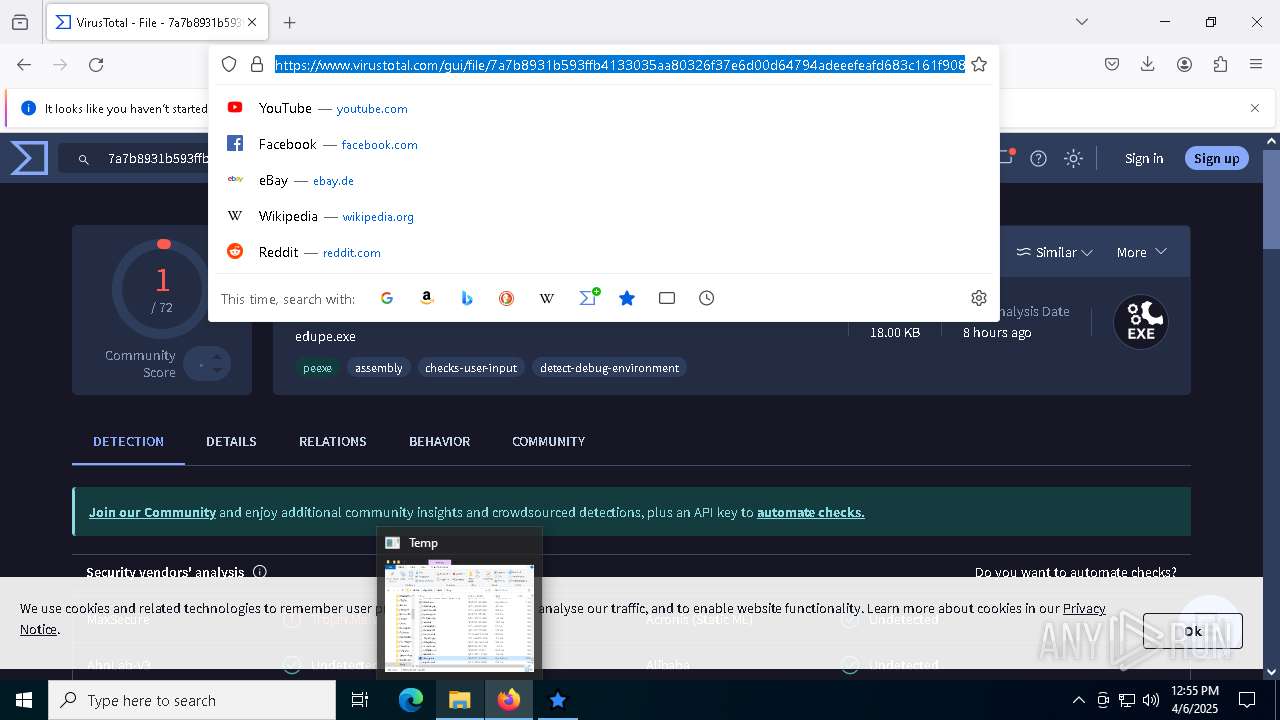Select eBay suggestion

pyautogui.click(x=604, y=180)
